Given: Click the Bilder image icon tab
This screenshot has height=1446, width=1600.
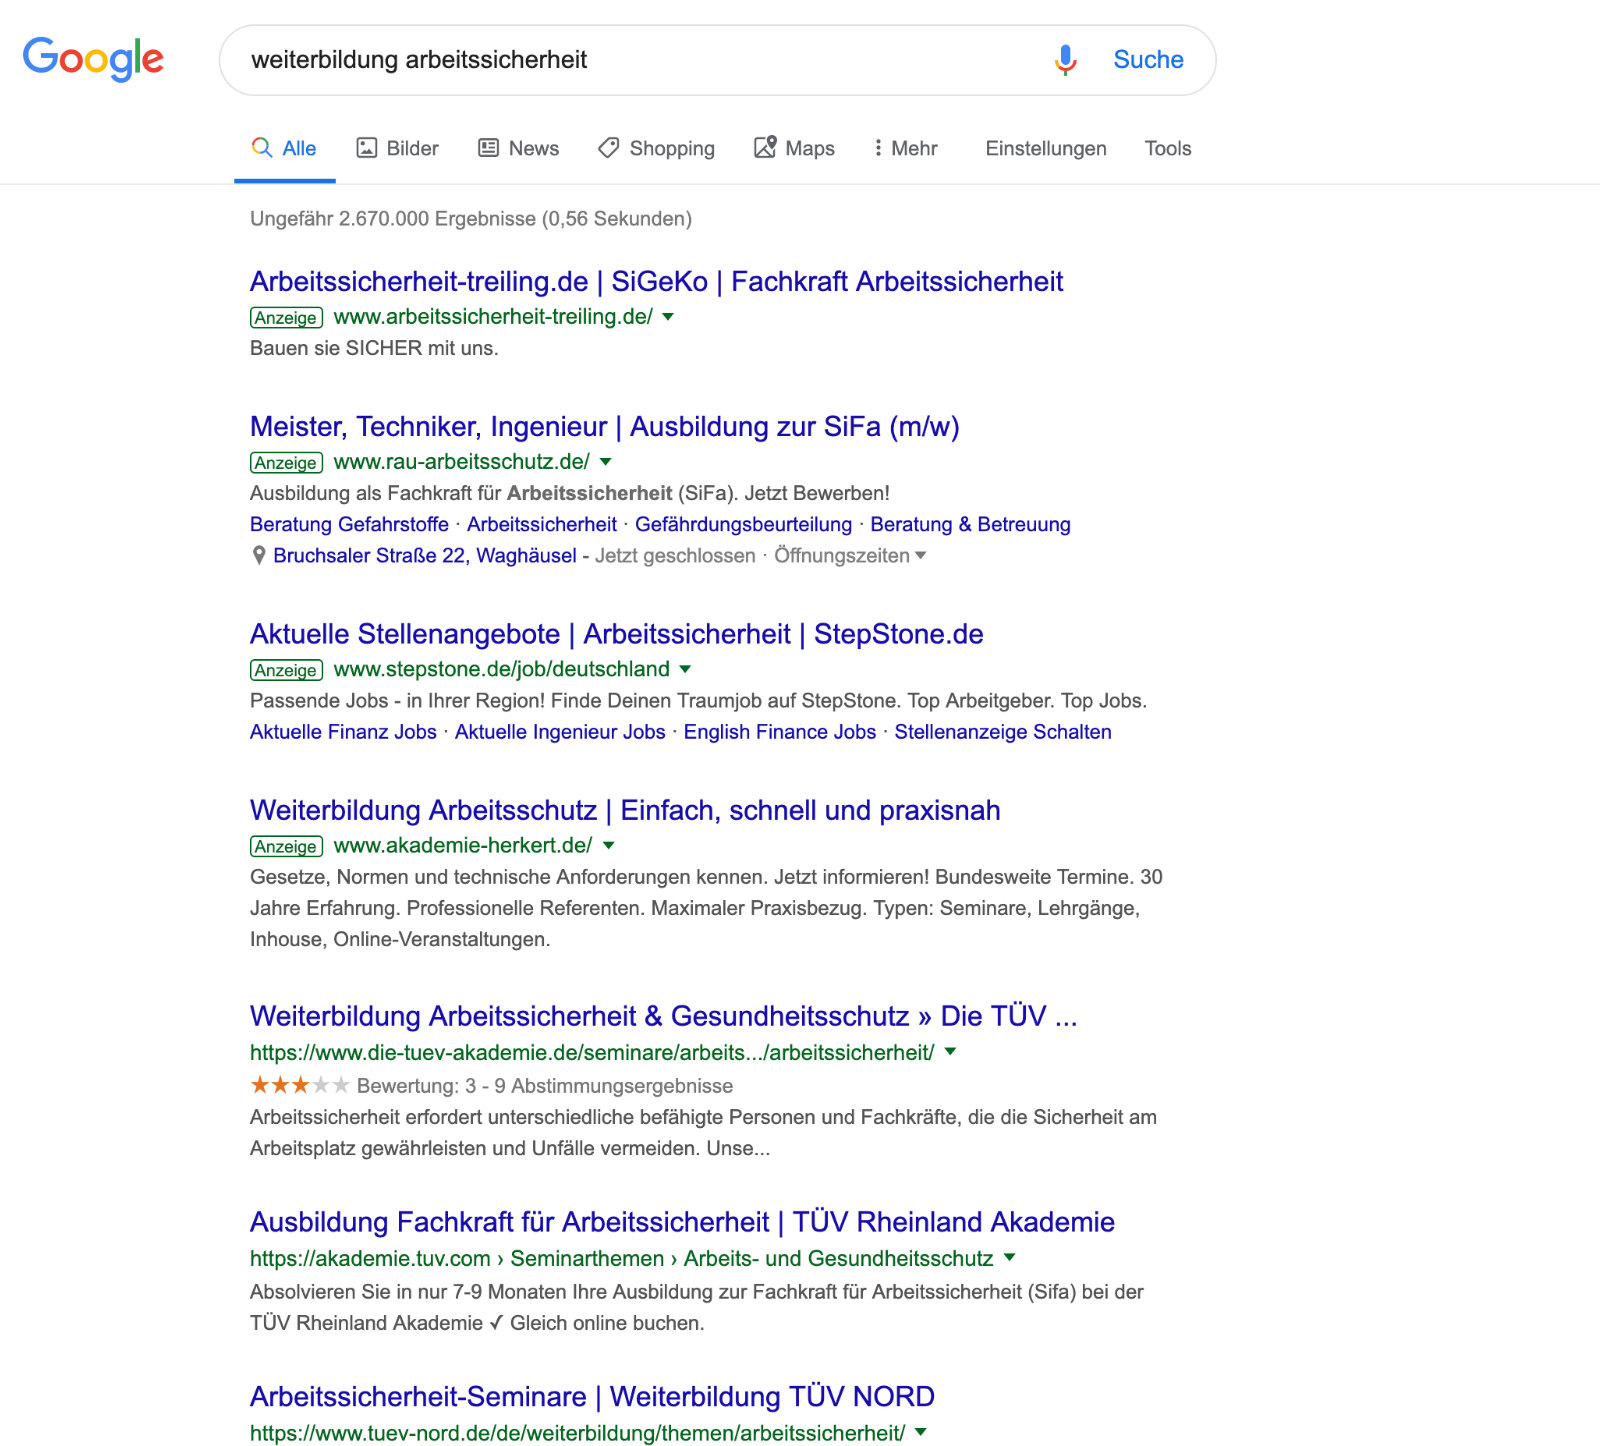Looking at the screenshot, I should [367, 148].
